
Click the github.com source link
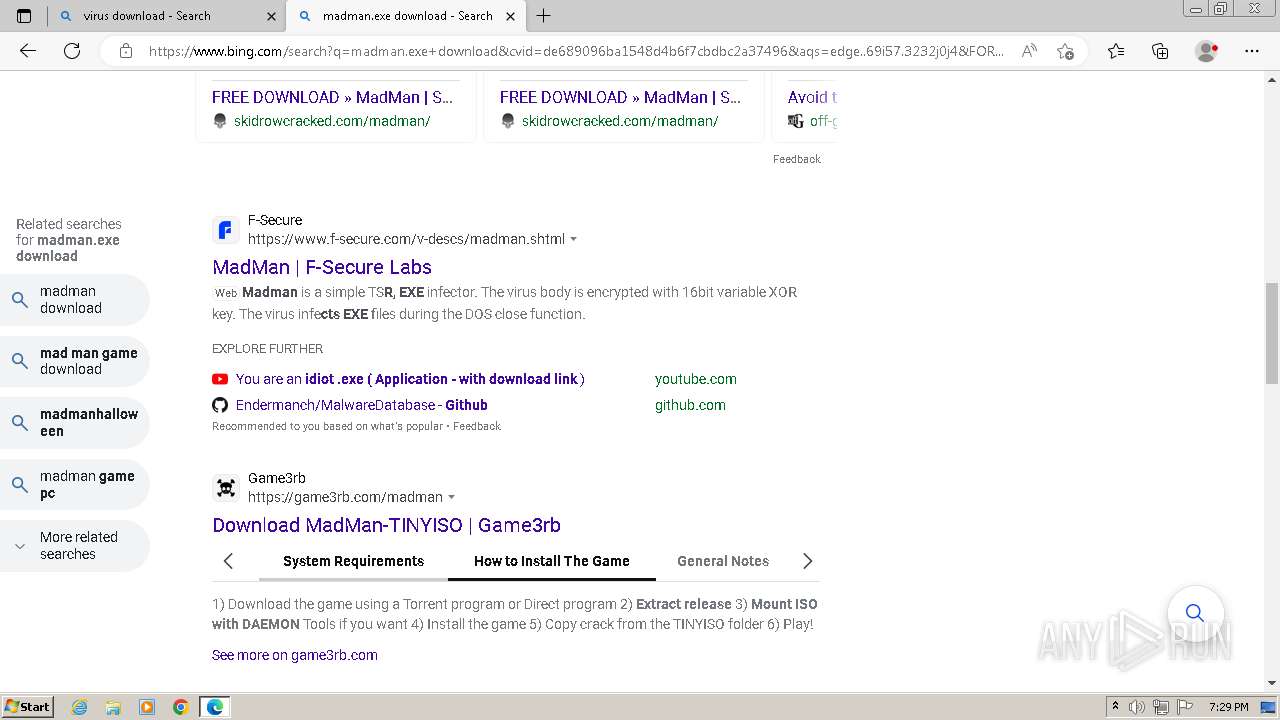click(690, 405)
